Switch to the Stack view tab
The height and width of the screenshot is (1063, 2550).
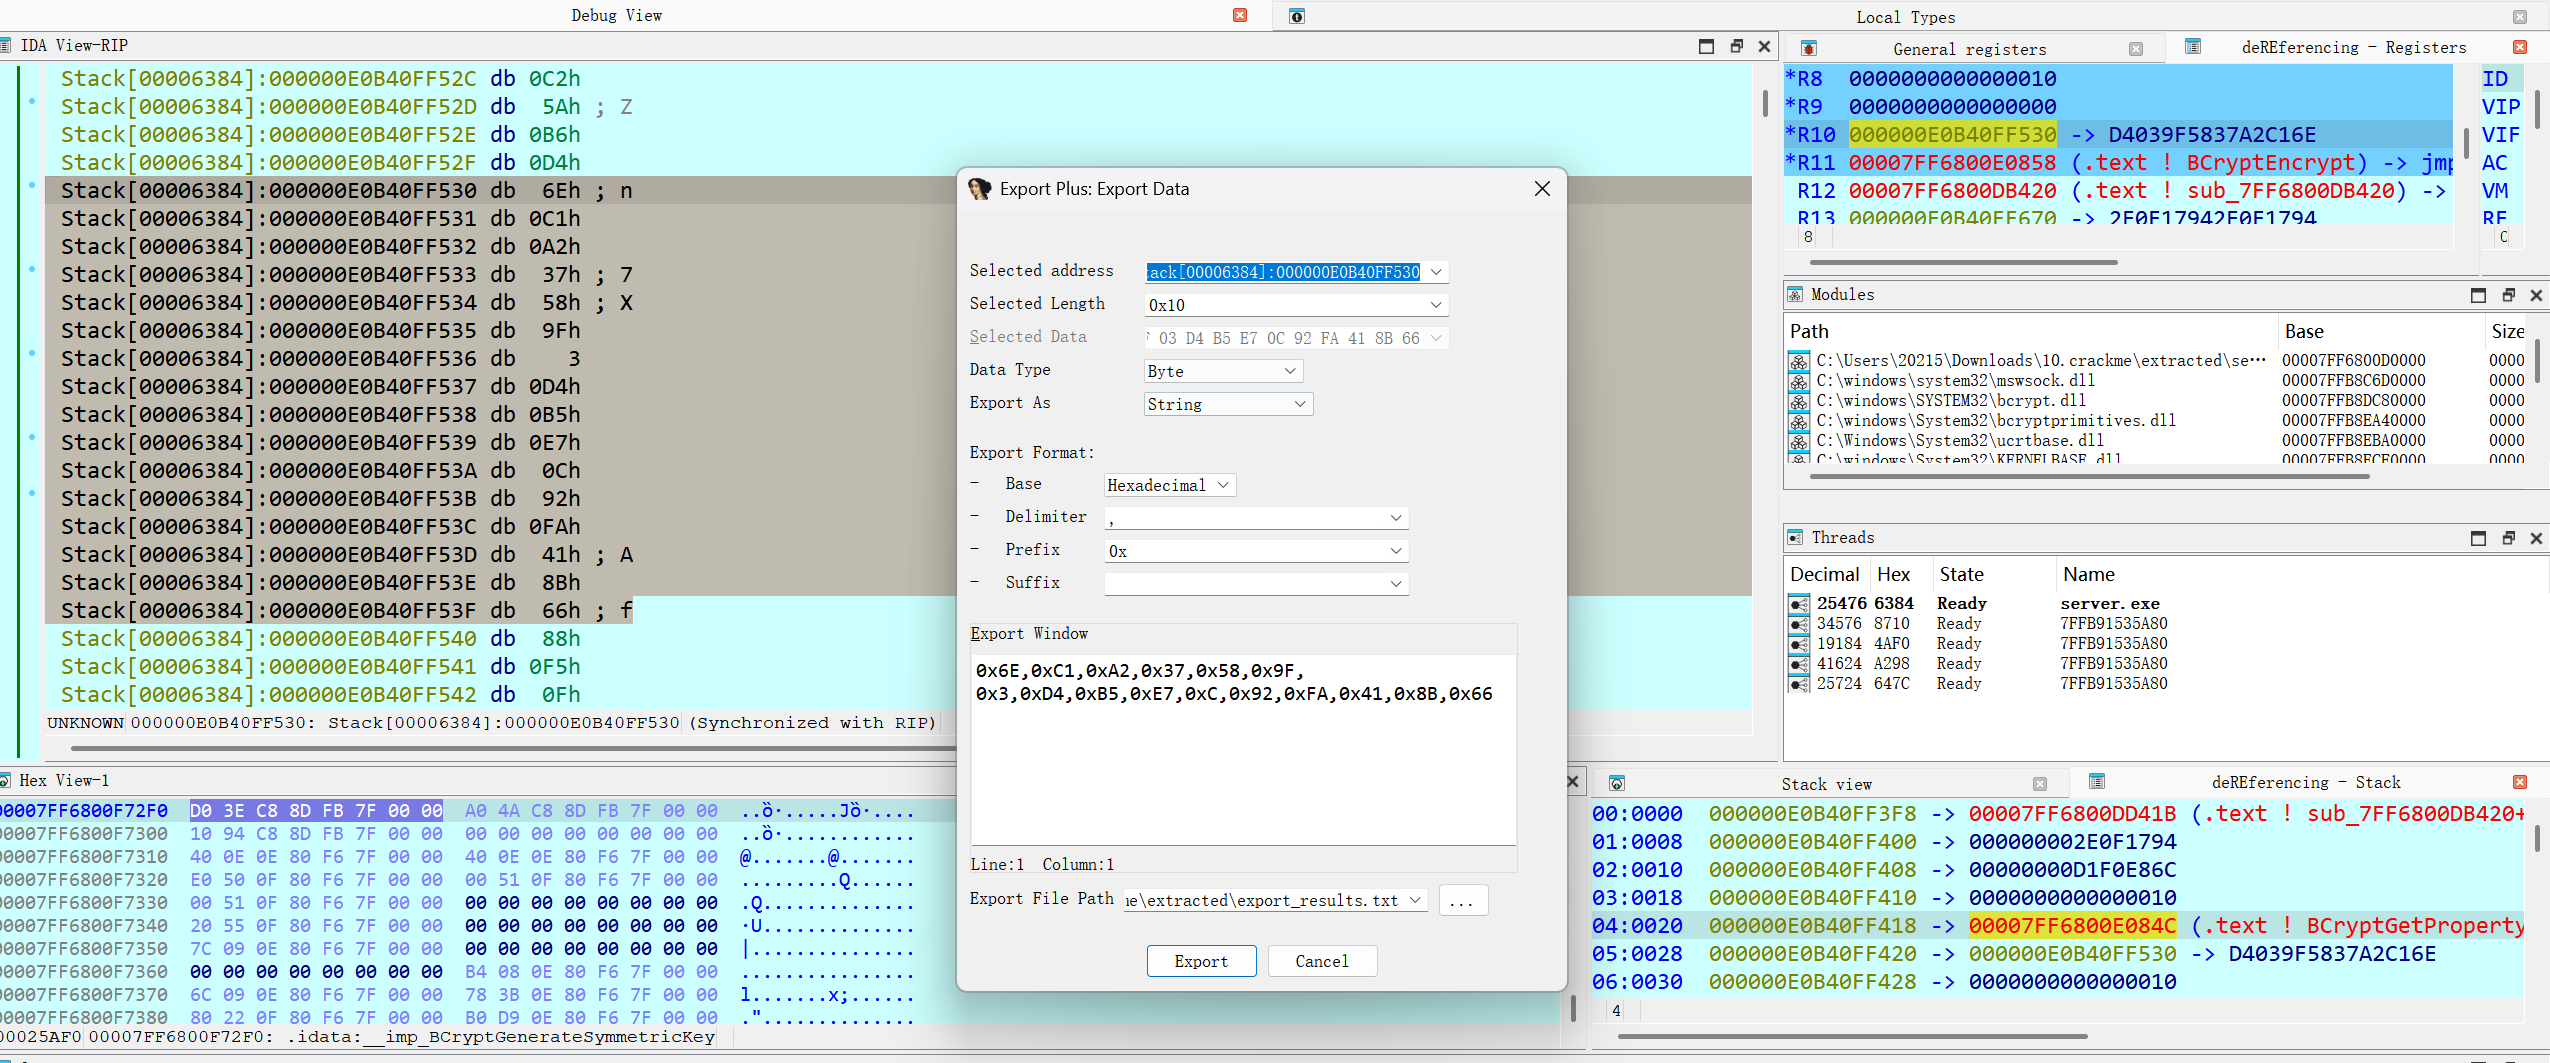[1826, 784]
